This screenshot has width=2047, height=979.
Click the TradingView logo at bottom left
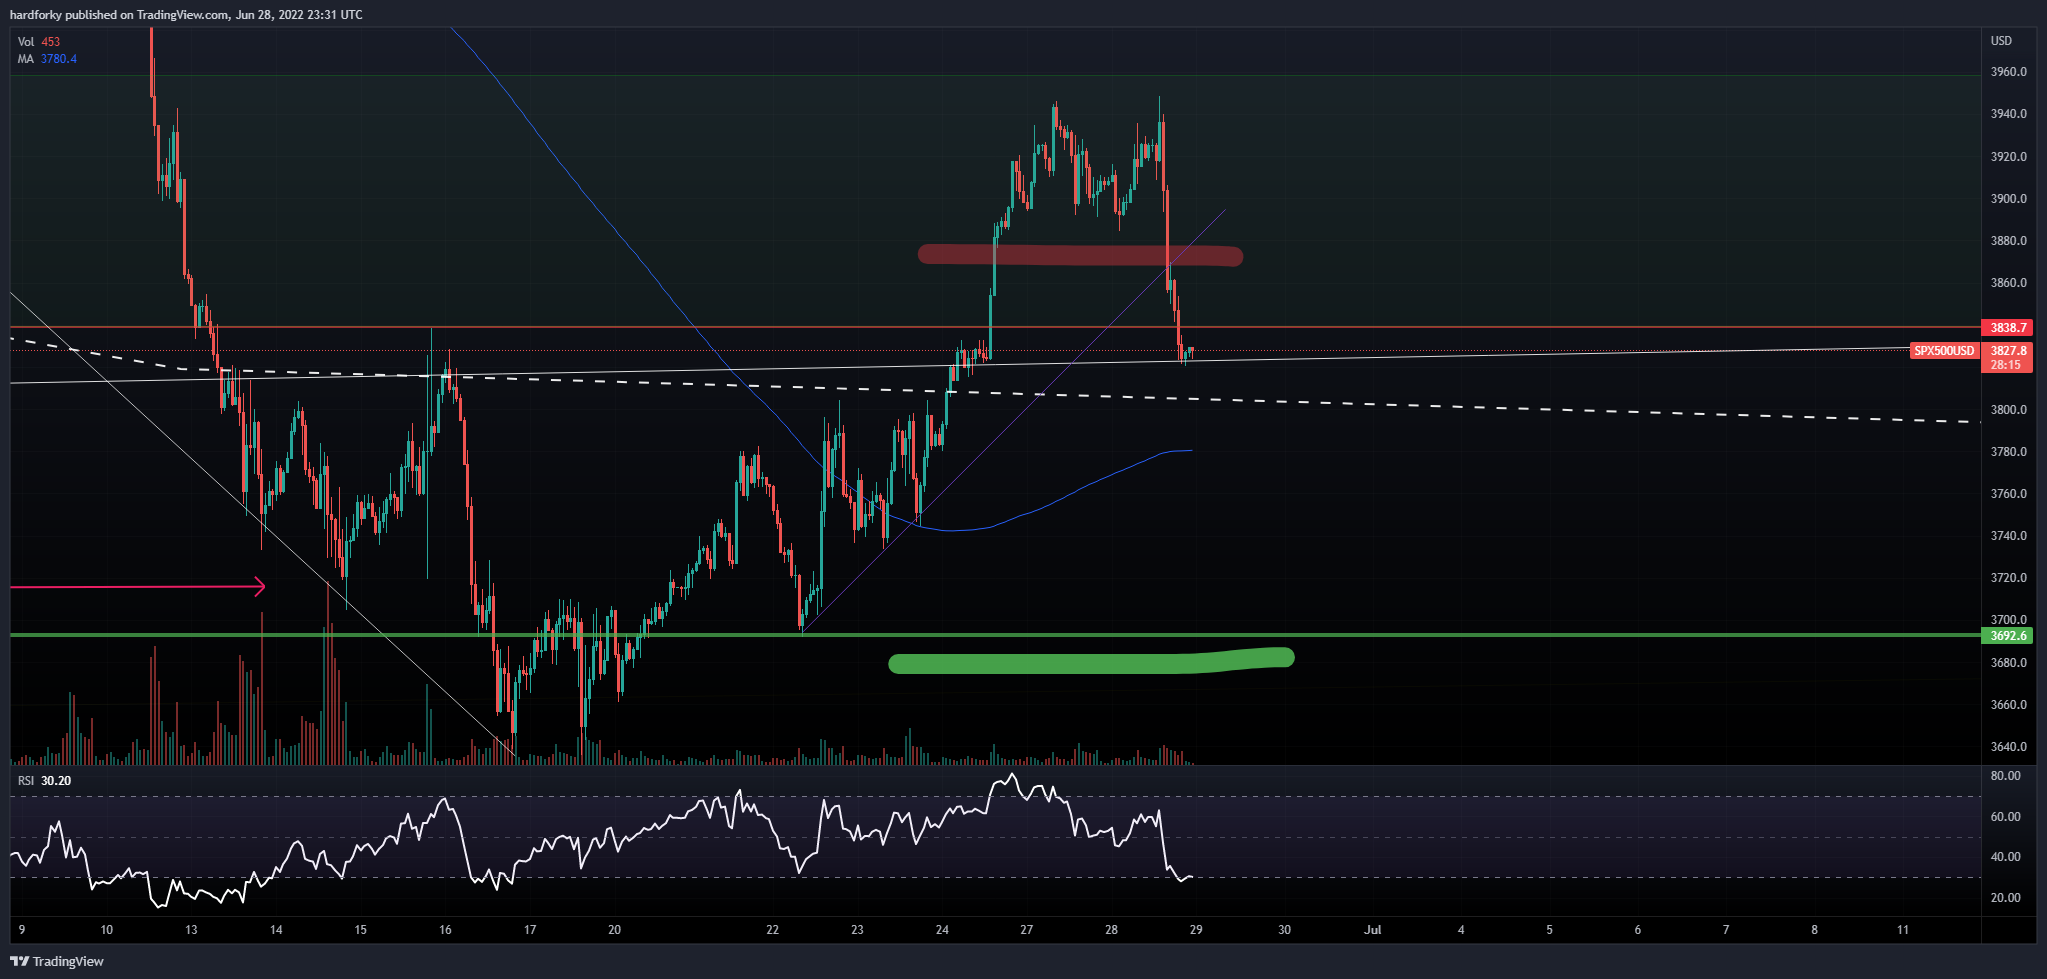point(57,961)
